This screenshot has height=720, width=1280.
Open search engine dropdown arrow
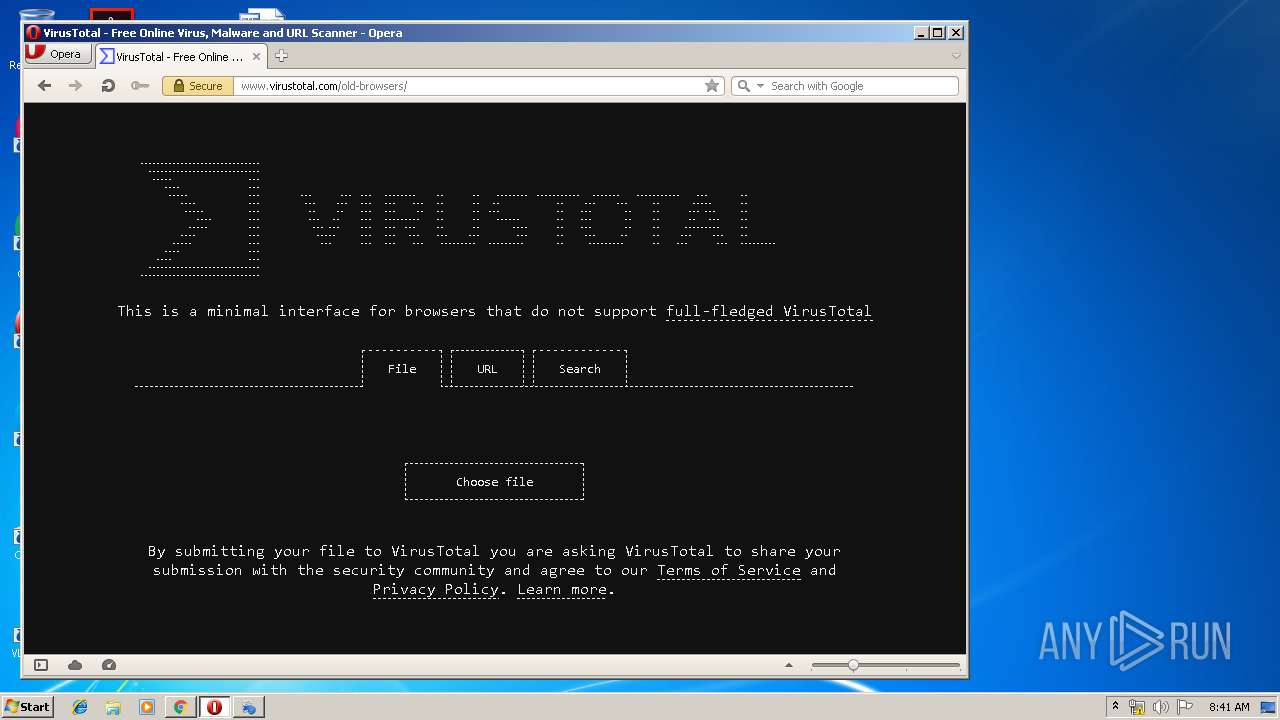click(760, 86)
